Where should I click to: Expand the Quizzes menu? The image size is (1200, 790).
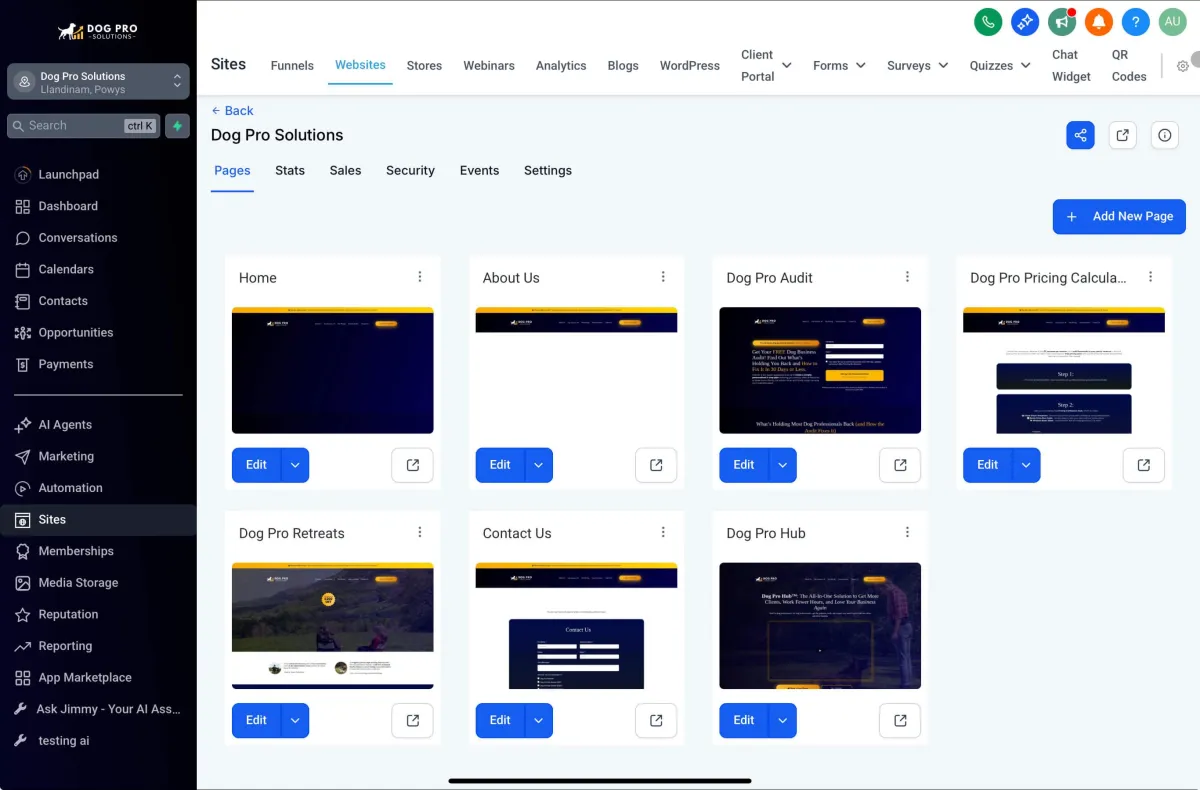(1000, 65)
